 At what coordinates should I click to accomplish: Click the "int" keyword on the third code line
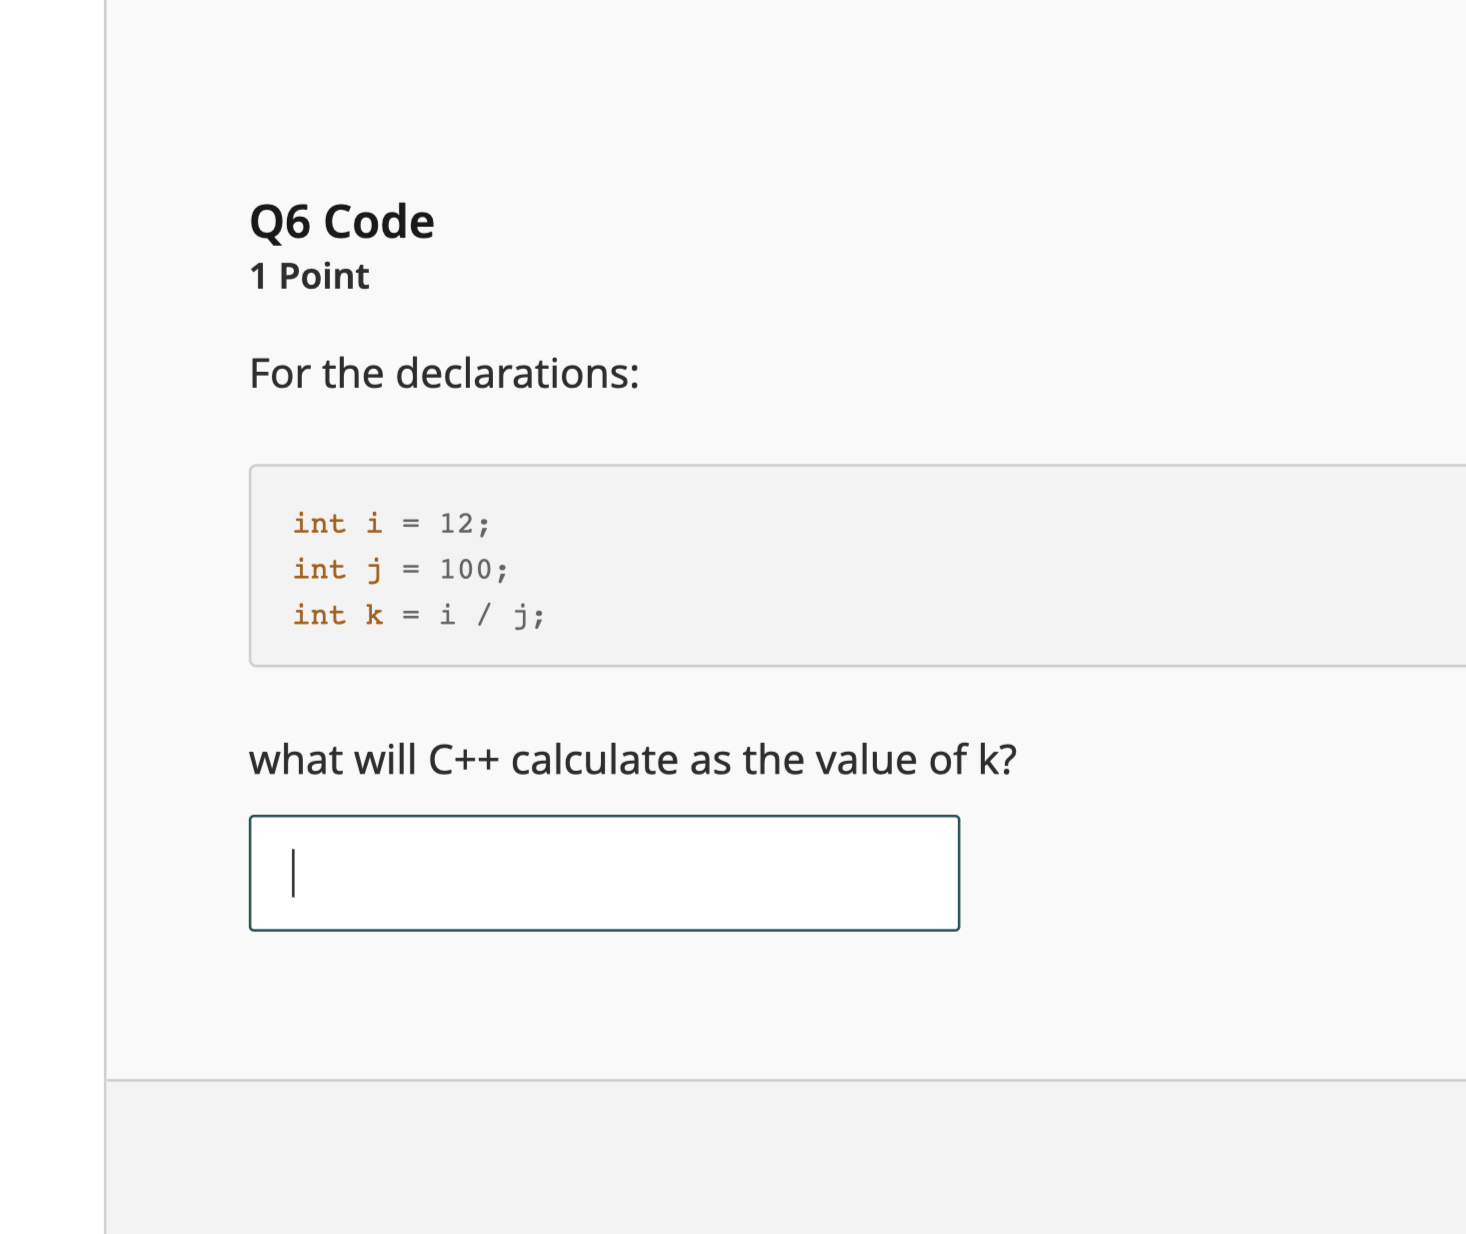pyautogui.click(x=319, y=615)
